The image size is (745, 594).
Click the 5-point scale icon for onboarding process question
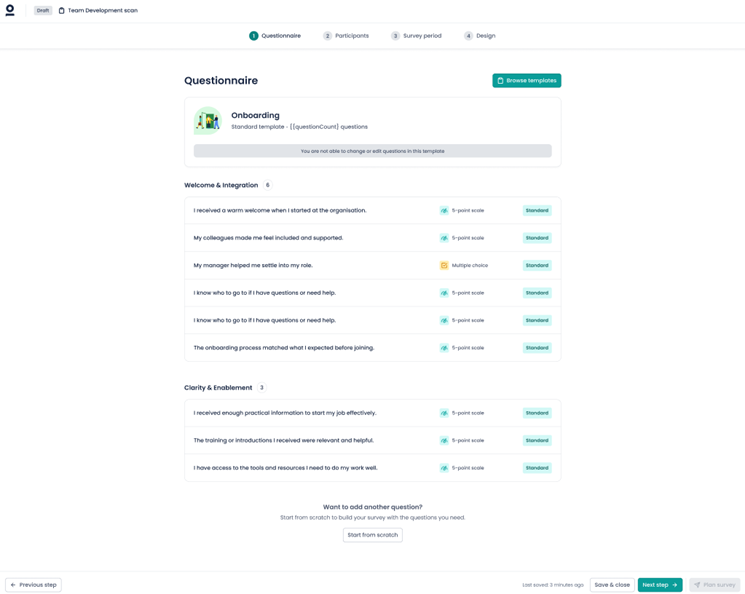444,348
